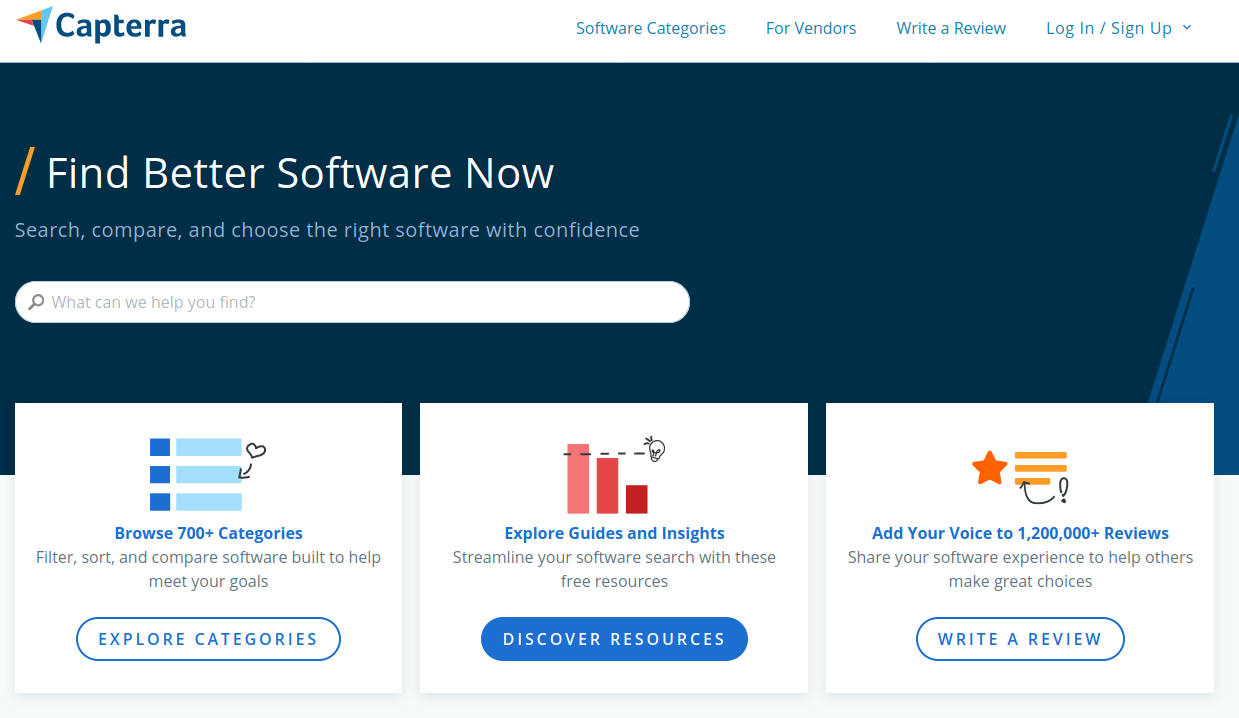This screenshot has width=1239, height=718.
Task: Click the bar chart lightbulb illustration
Action: (x=614, y=474)
